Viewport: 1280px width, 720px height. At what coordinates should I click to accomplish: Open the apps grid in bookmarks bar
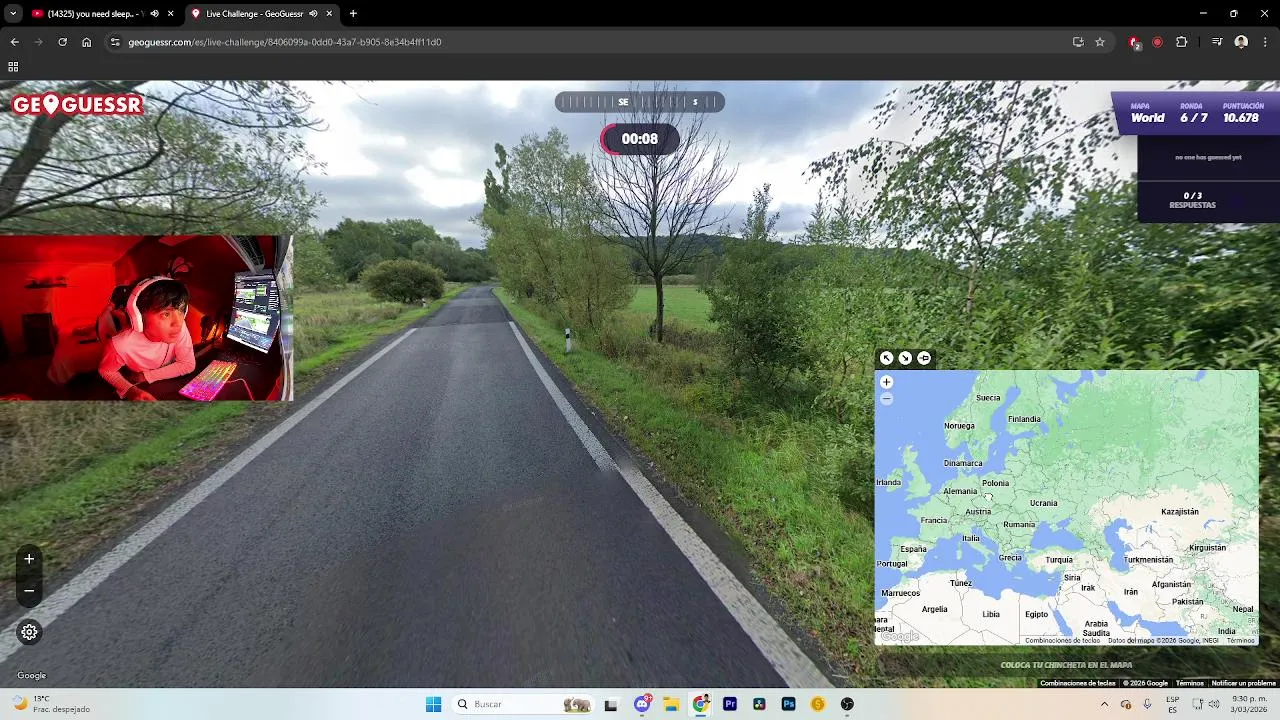tap(13, 67)
